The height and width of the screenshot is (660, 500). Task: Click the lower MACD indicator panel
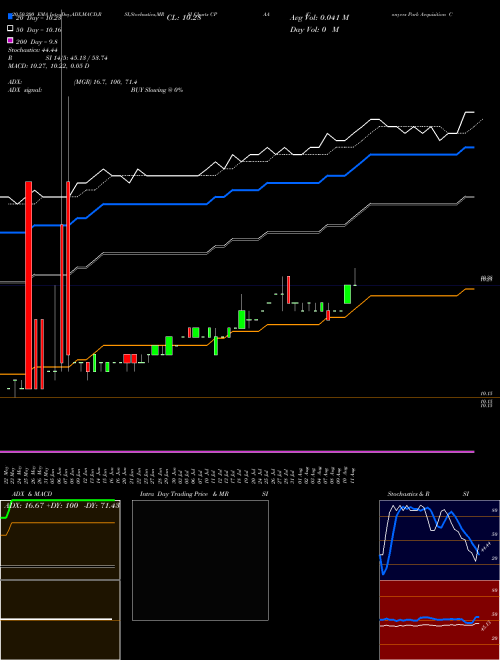coord(60,620)
